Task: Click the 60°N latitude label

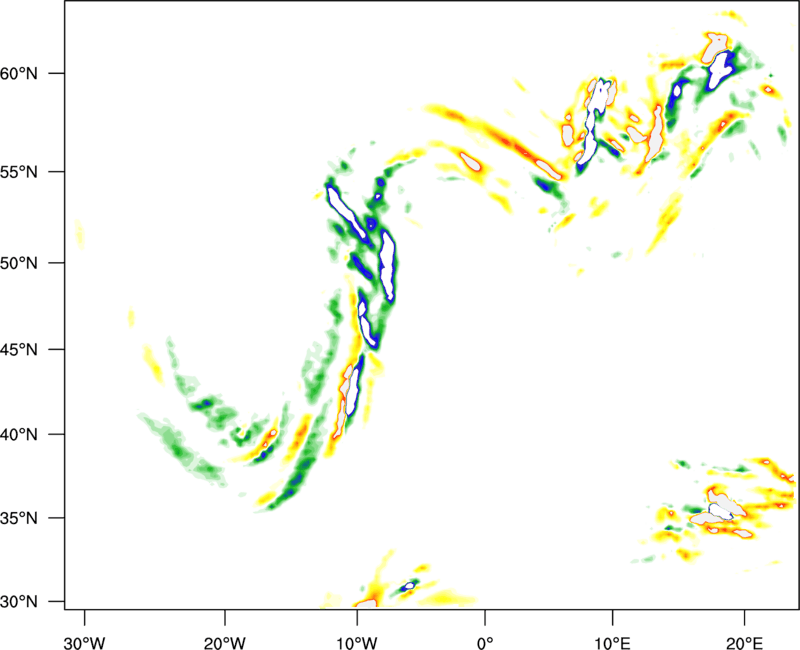Action: [19, 73]
